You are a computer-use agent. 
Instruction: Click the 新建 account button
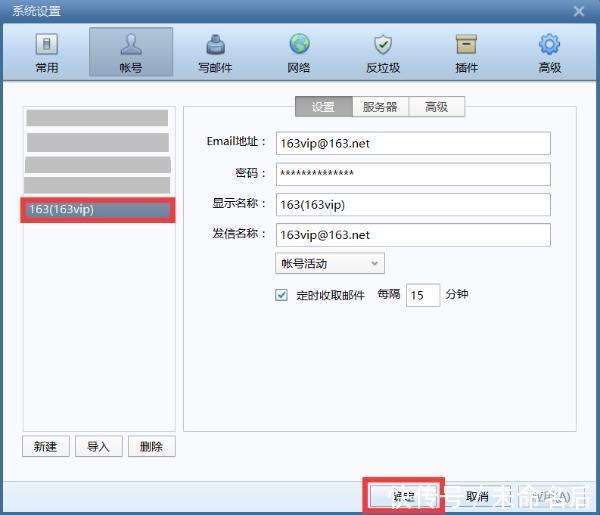pos(46,446)
